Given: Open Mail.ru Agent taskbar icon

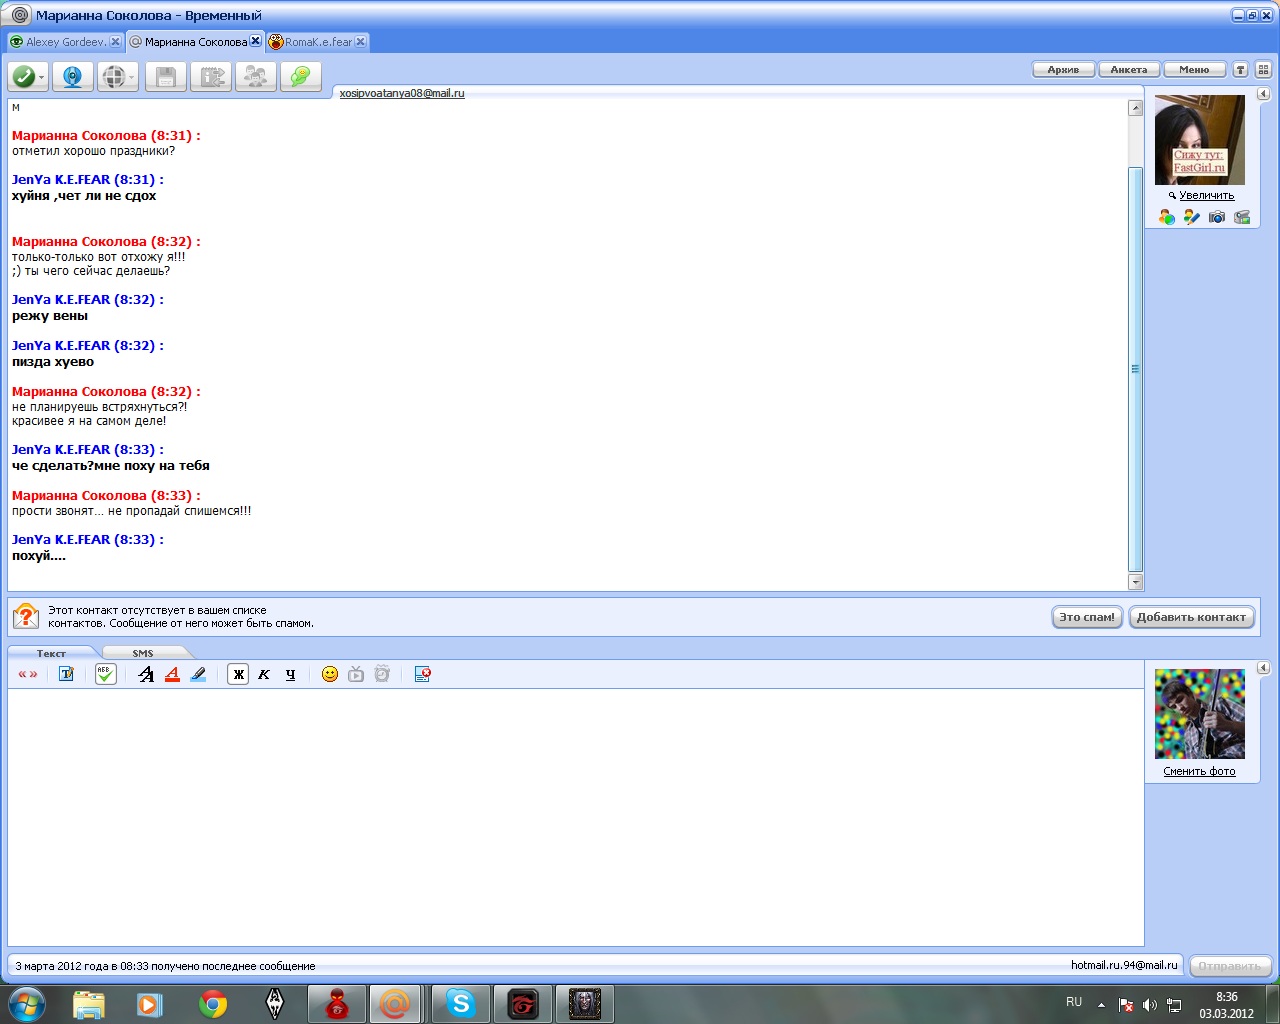Looking at the screenshot, I should pos(395,1003).
